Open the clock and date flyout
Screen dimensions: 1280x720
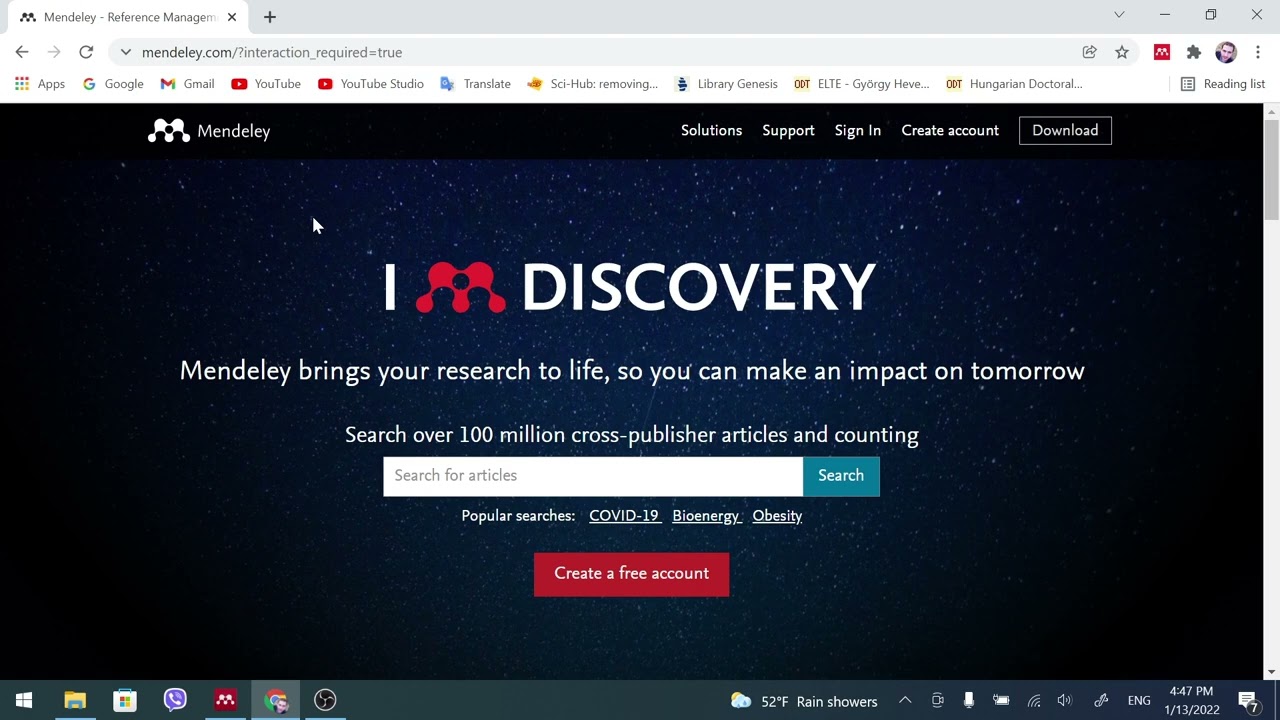tap(1191, 701)
